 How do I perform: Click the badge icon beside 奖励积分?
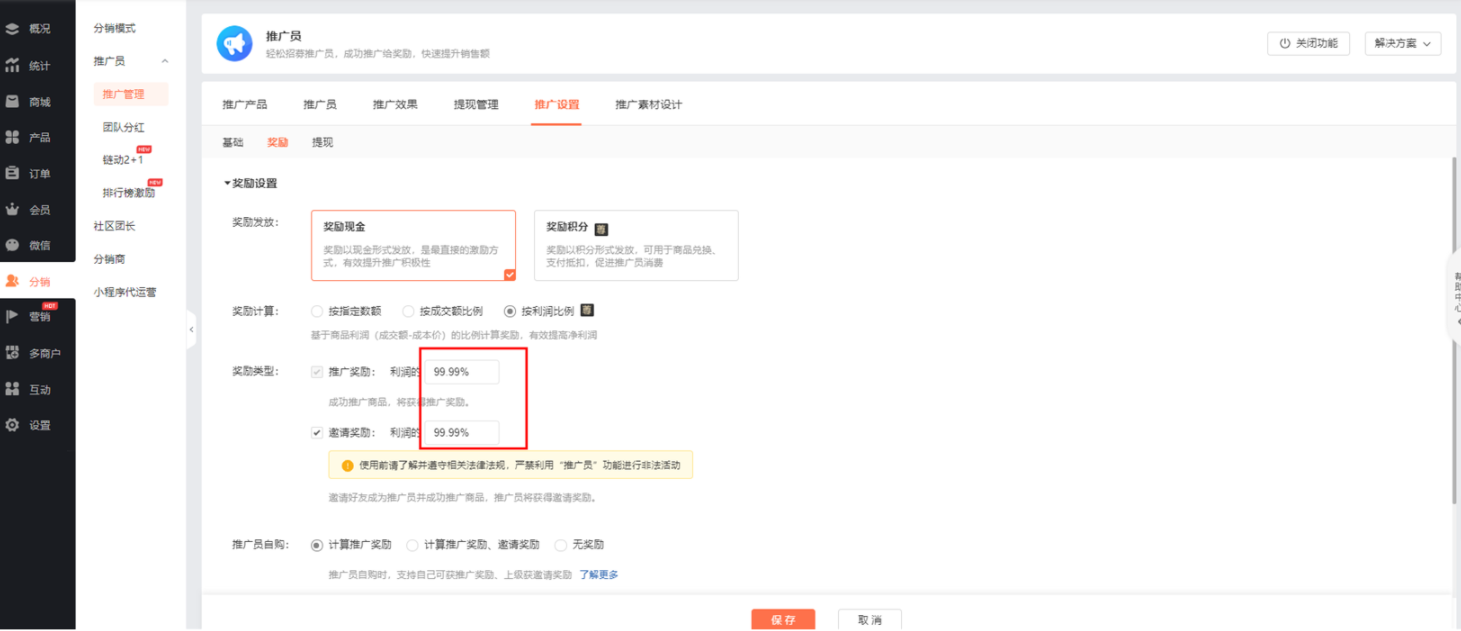[x=601, y=228]
